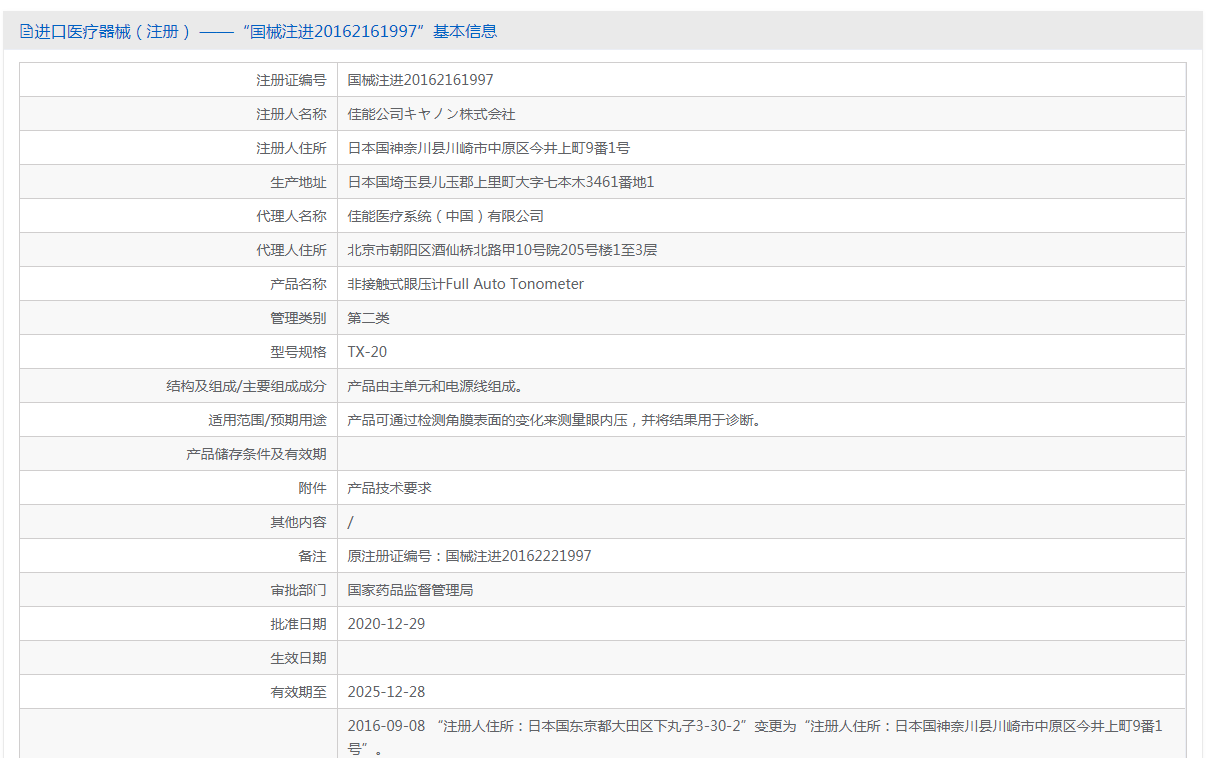The height and width of the screenshot is (758, 1219).
Task: Click the 备注 label
Action: point(312,556)
